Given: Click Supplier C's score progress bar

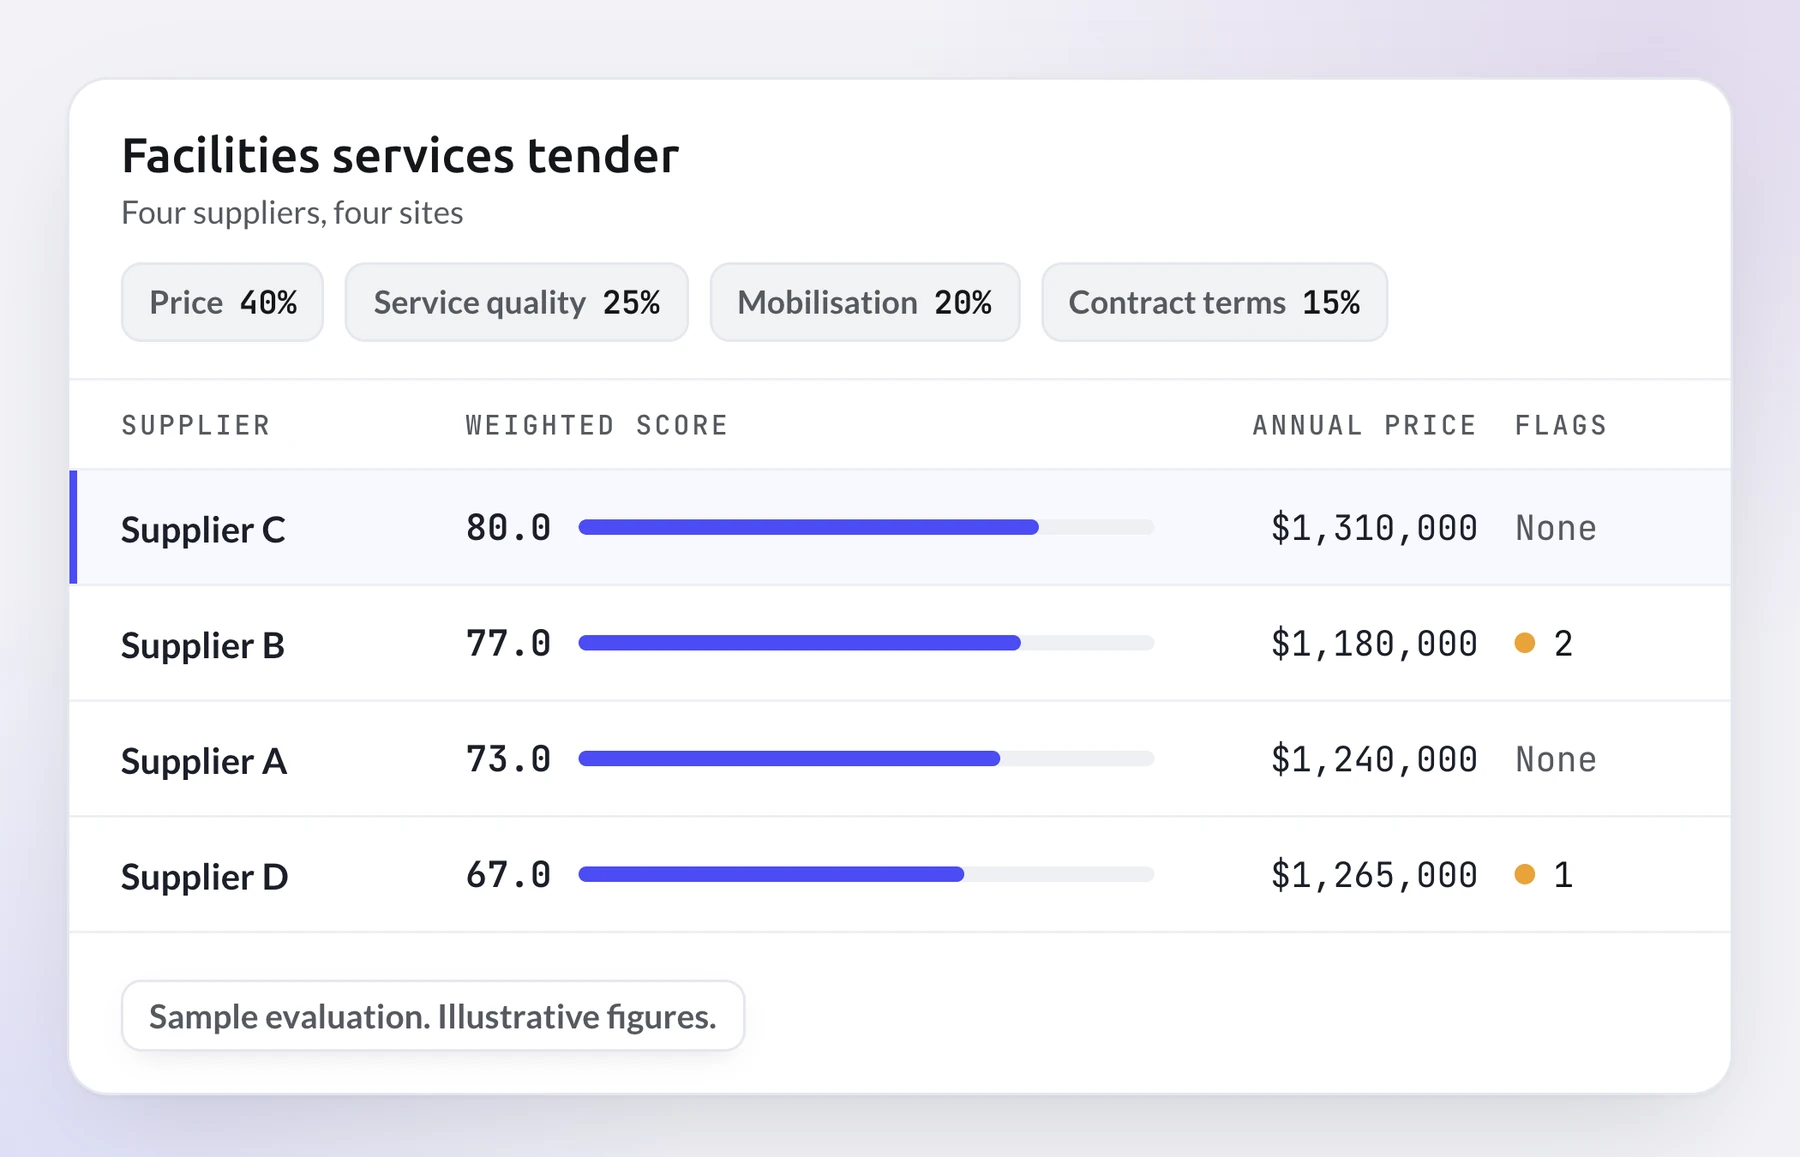Looking at the screenshot, I should click(866, 527).
